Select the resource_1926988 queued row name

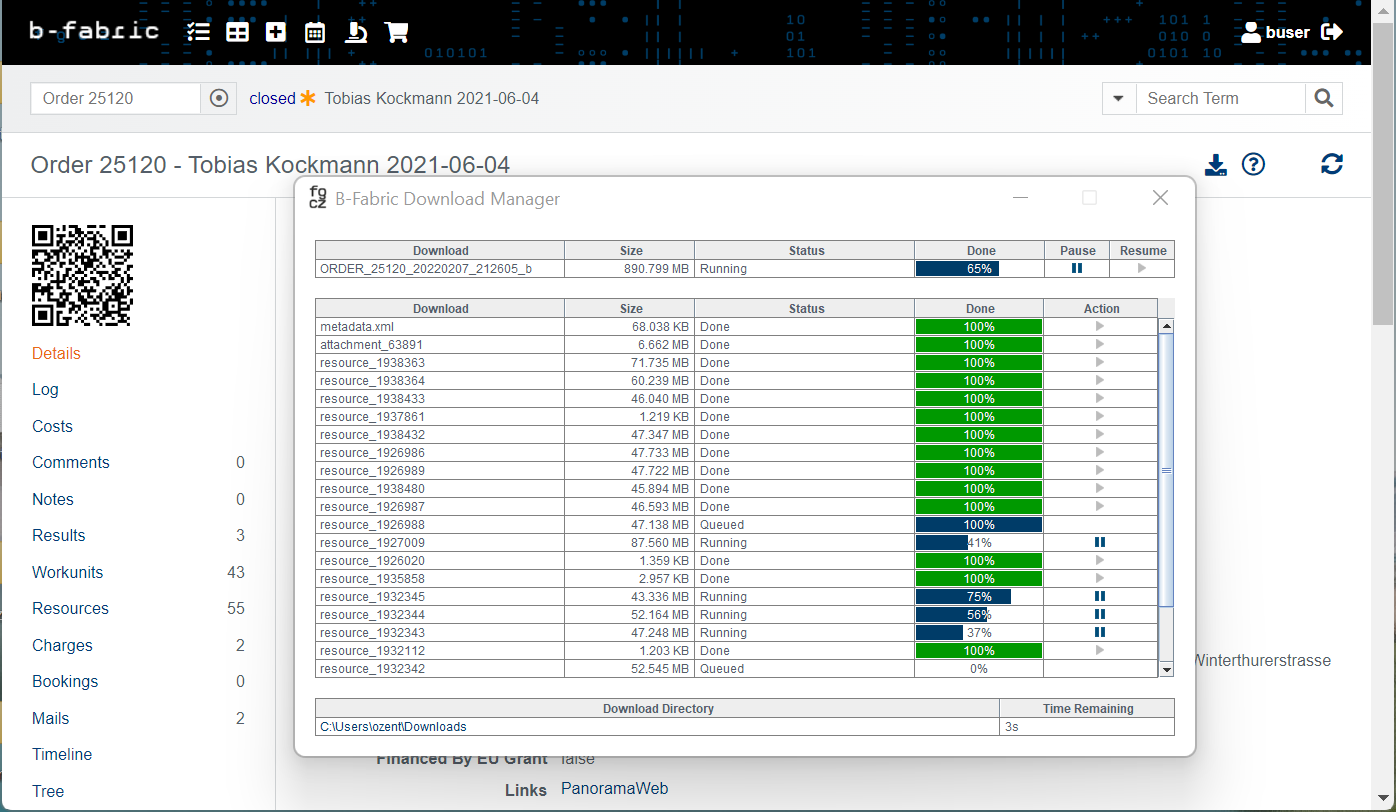tap(372, 524)
